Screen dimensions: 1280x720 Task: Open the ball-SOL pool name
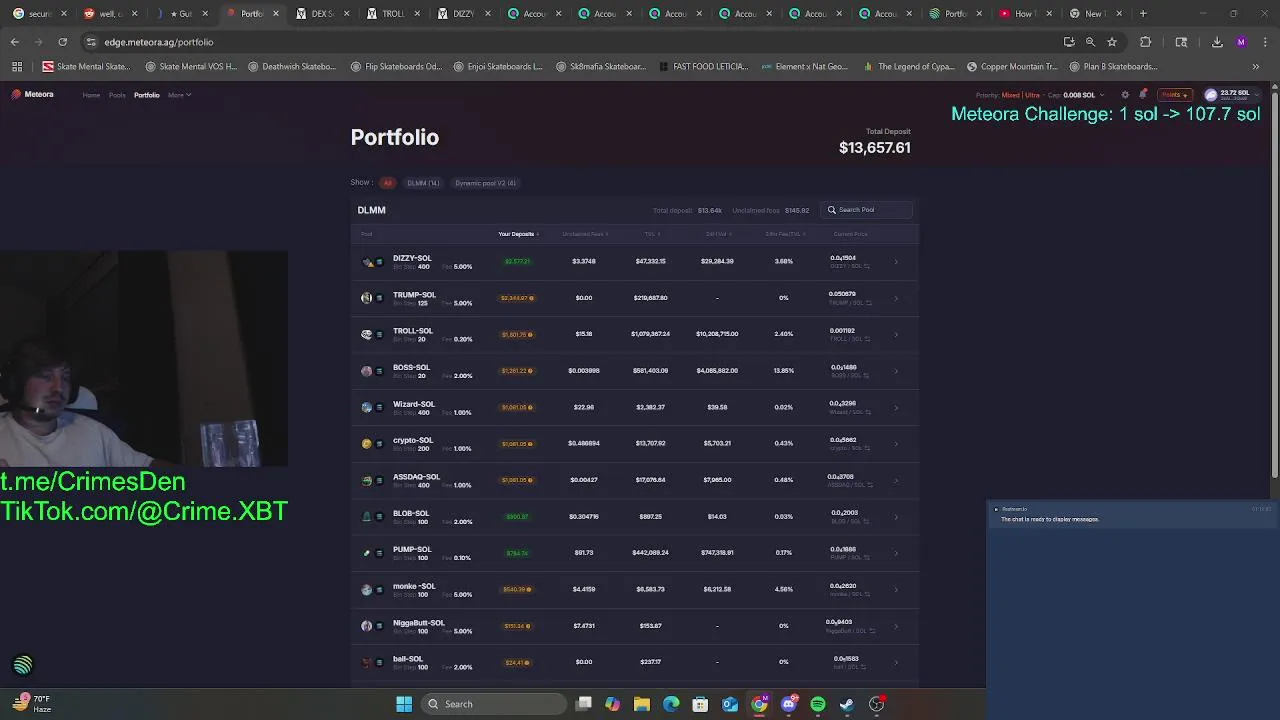[x=408, y=659]
